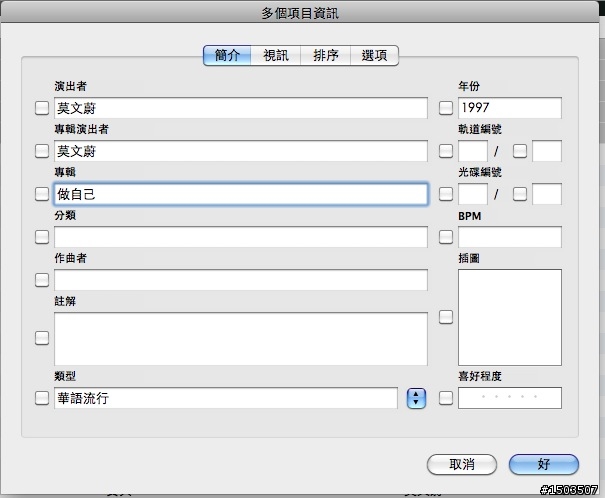
Task: Click the 類型 field showing 華語流行
Action: 226,398
